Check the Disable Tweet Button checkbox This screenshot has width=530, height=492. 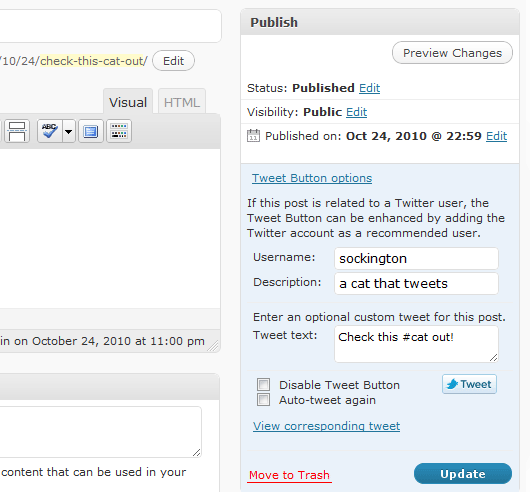click(x=263, y=385)
